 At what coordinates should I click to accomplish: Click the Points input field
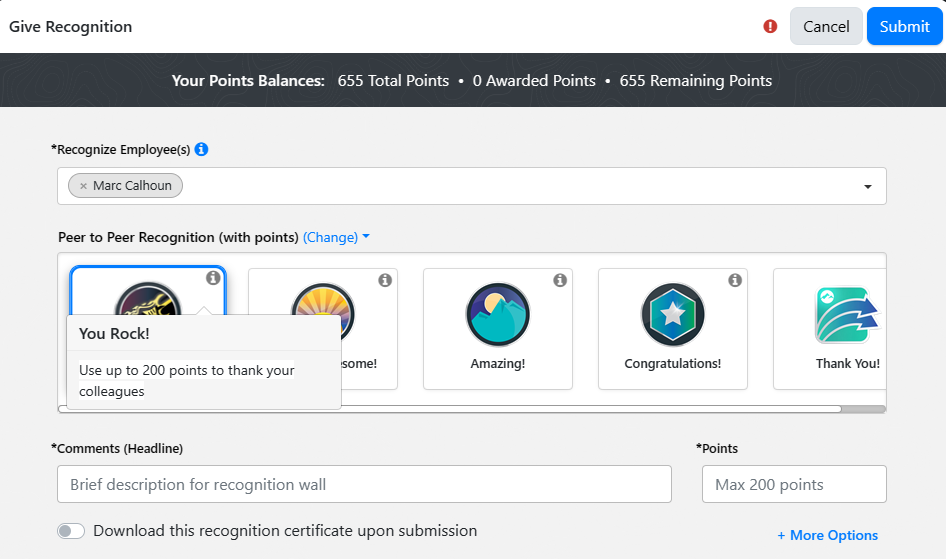click(x=794, y=484)
